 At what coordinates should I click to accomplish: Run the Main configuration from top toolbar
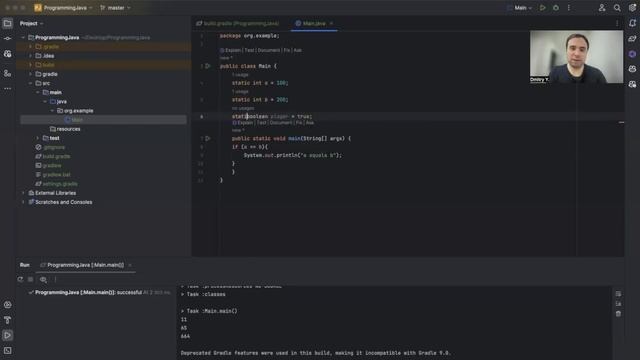click(x=542, y=8)
